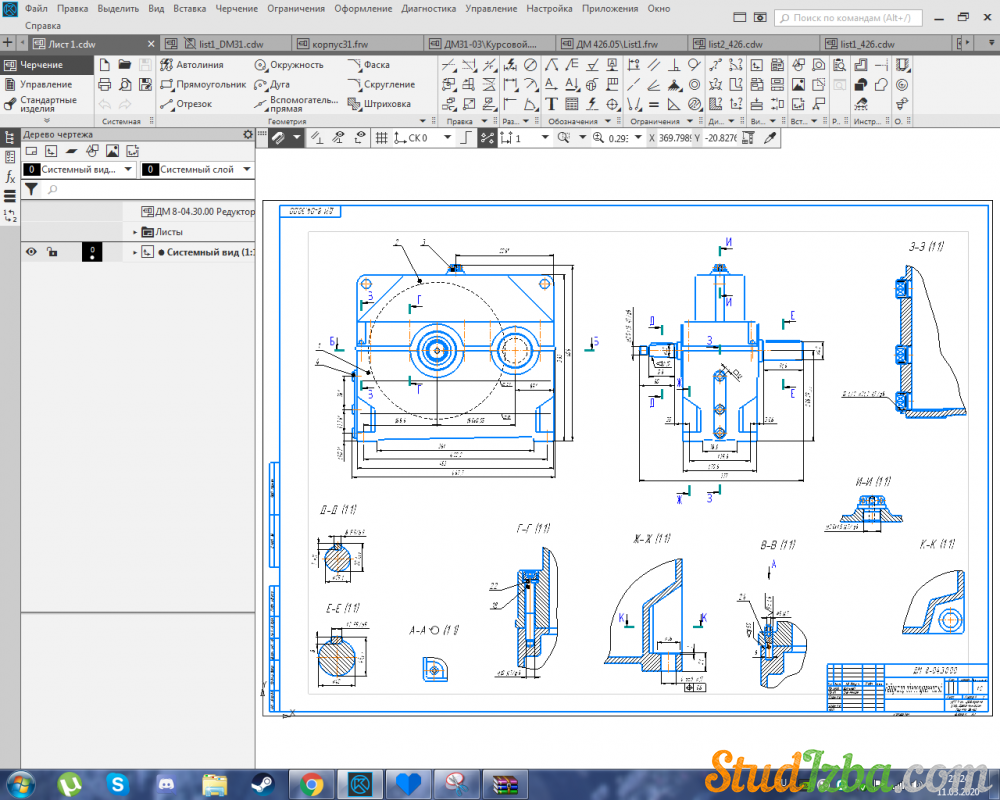The width and height of the screenshot is (1000, 800).
Task: Open the Оформление menu
Action: (x=363, y=8)
